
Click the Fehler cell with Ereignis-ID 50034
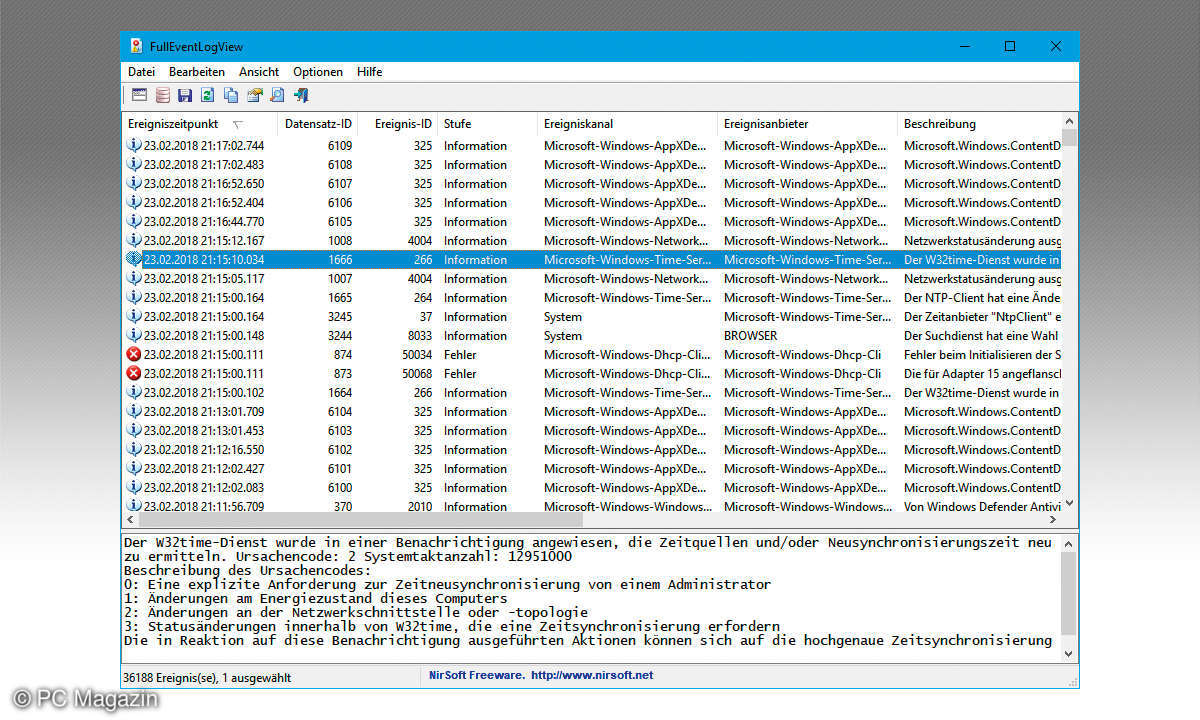point(460,354)
